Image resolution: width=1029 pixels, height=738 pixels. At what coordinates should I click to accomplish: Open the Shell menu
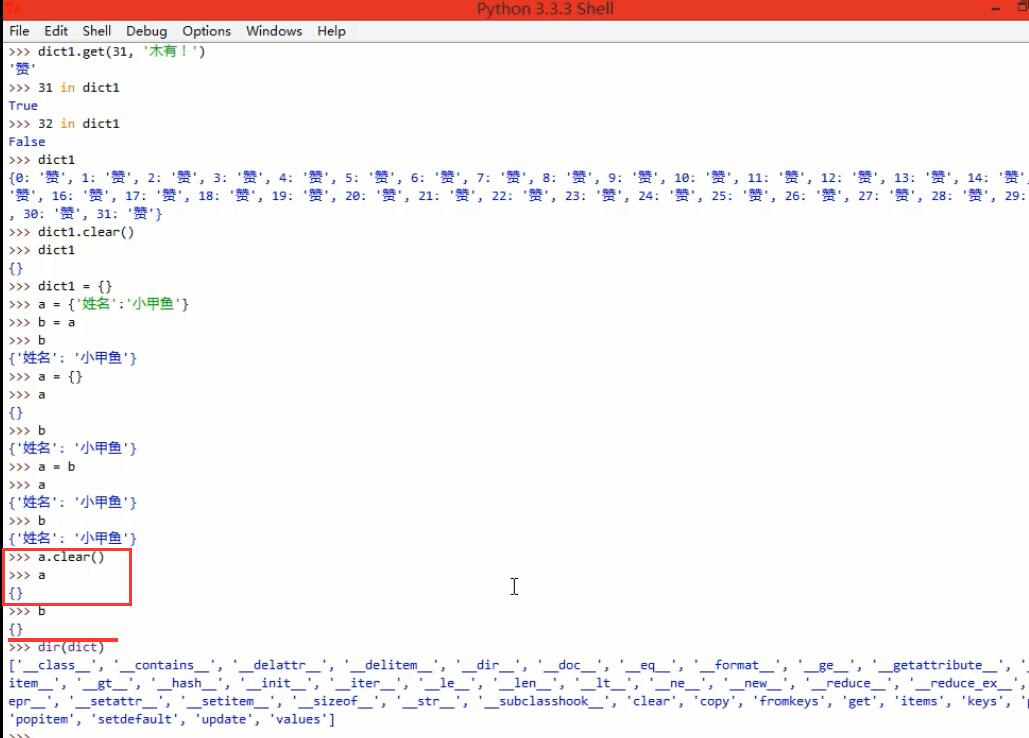[97, 31]
